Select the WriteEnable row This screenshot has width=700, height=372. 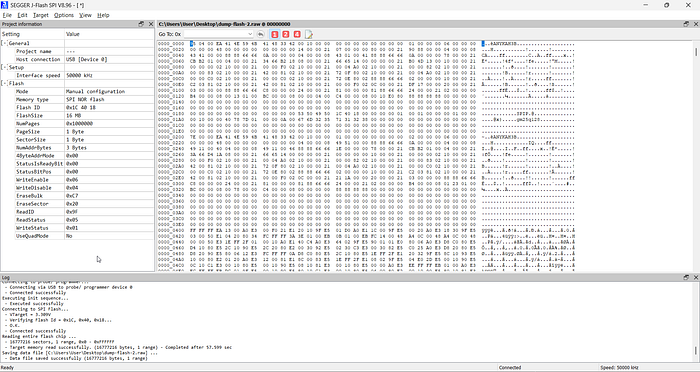pos(77,180)
